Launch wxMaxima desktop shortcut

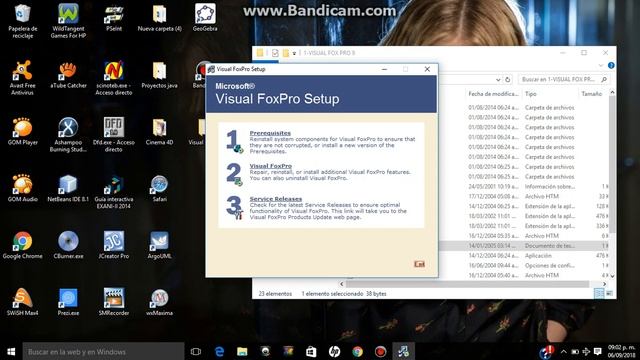click(159, 302)
